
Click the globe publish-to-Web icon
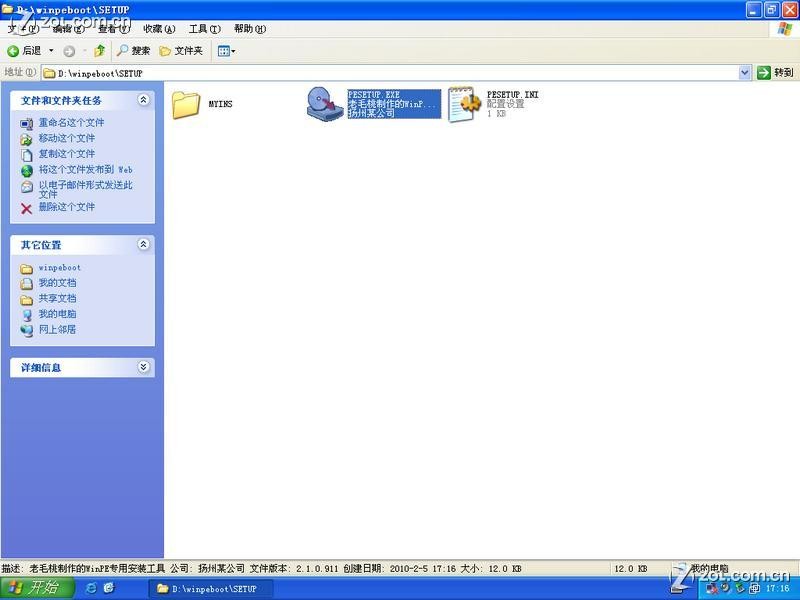27,171
